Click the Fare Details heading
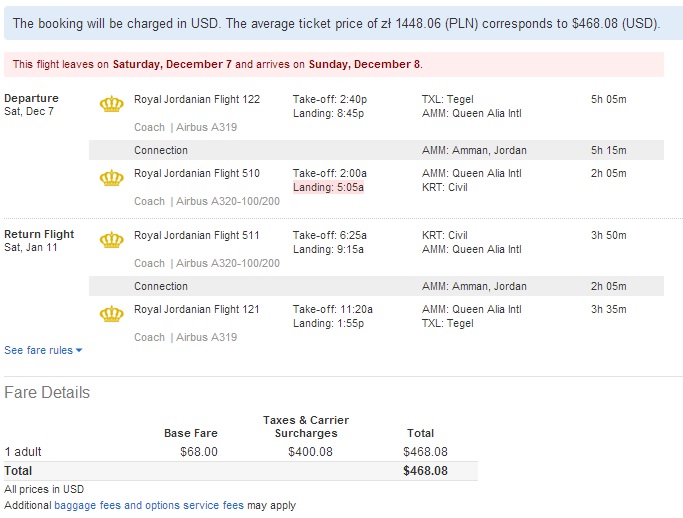683x518 pixels. (x=47, y=393)
